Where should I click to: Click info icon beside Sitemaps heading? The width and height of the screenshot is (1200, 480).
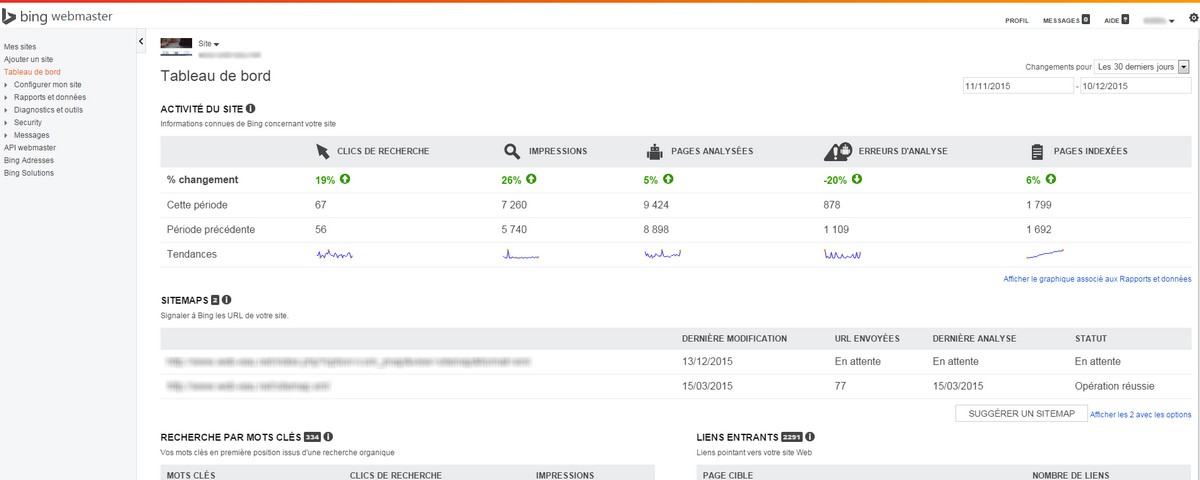click(x=226, y=300)
